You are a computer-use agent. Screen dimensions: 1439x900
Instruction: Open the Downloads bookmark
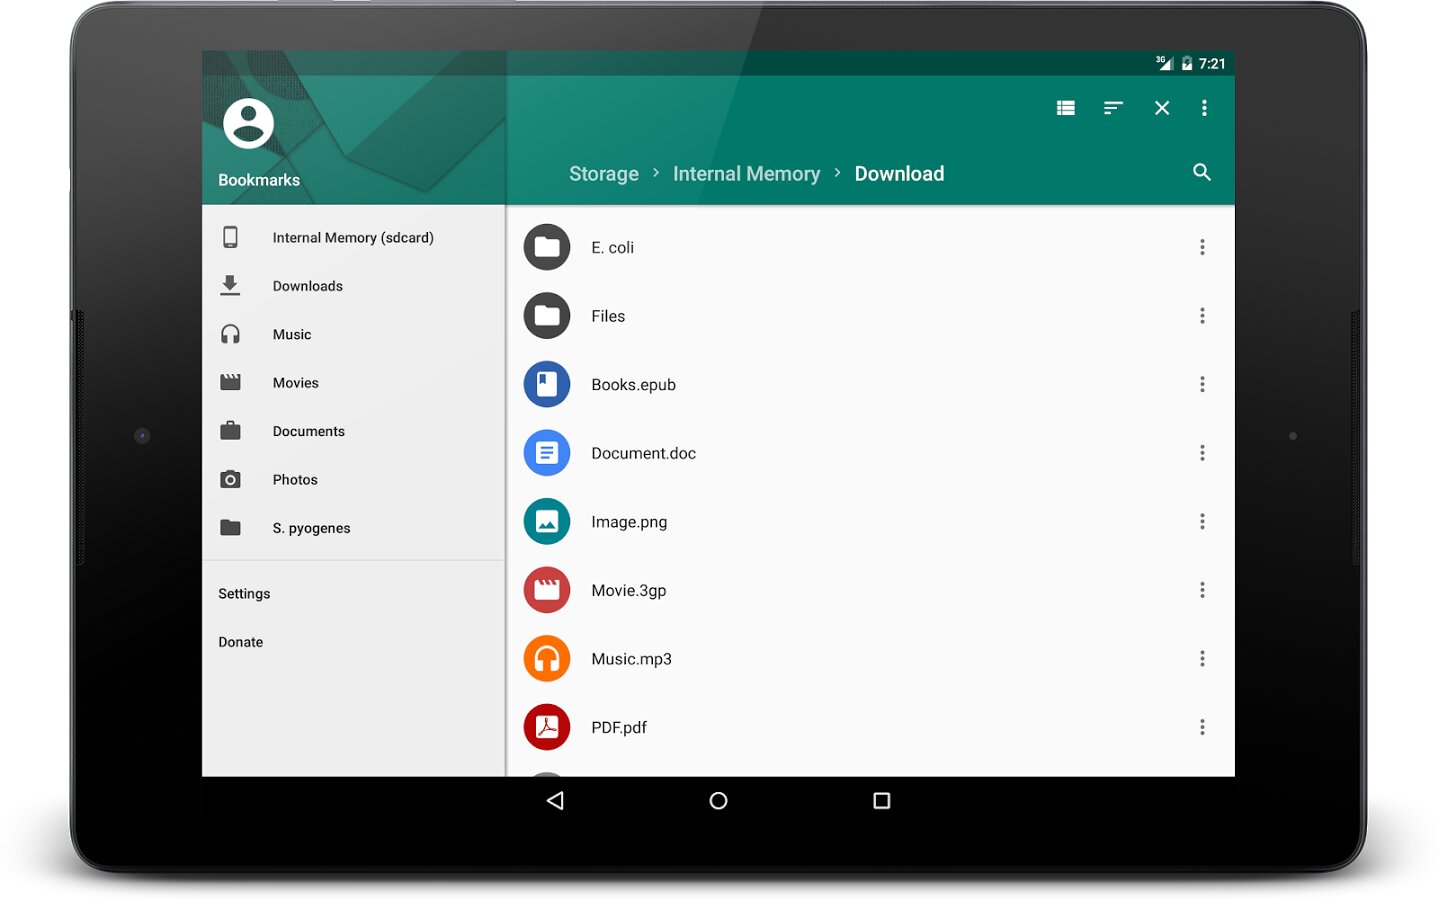coord(307,286)
